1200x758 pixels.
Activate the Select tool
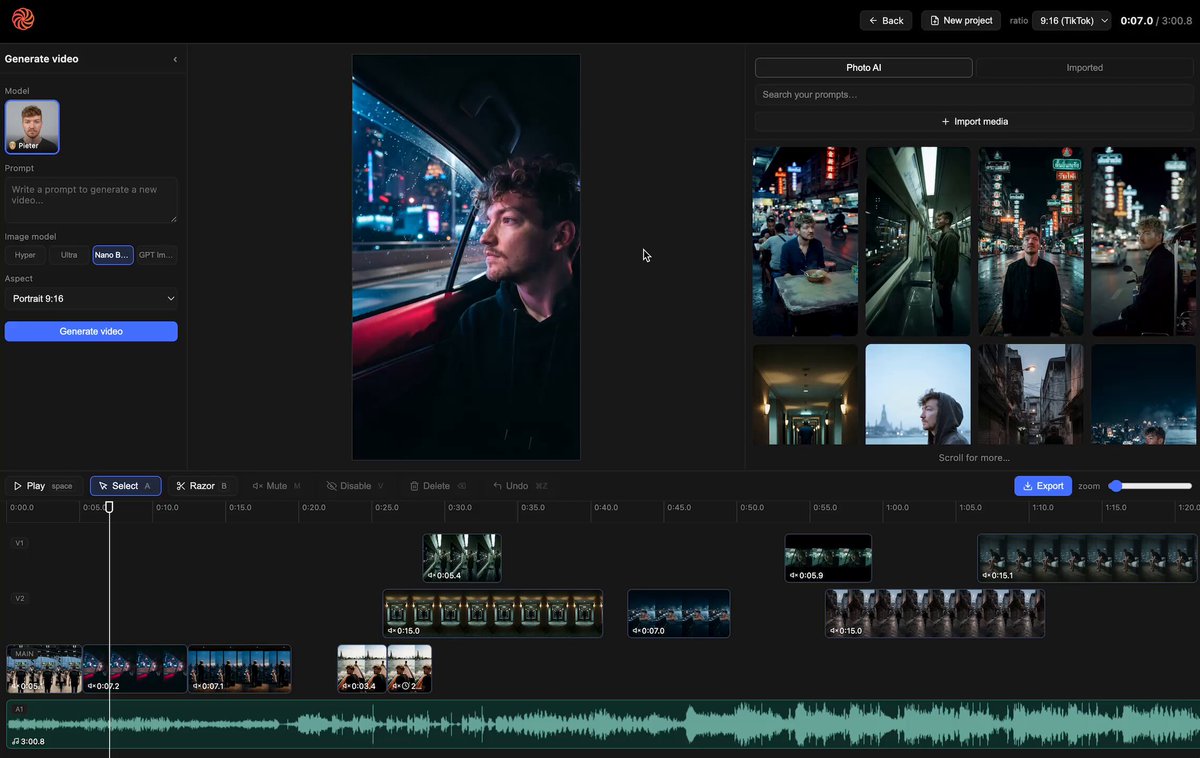coord(125,486)
